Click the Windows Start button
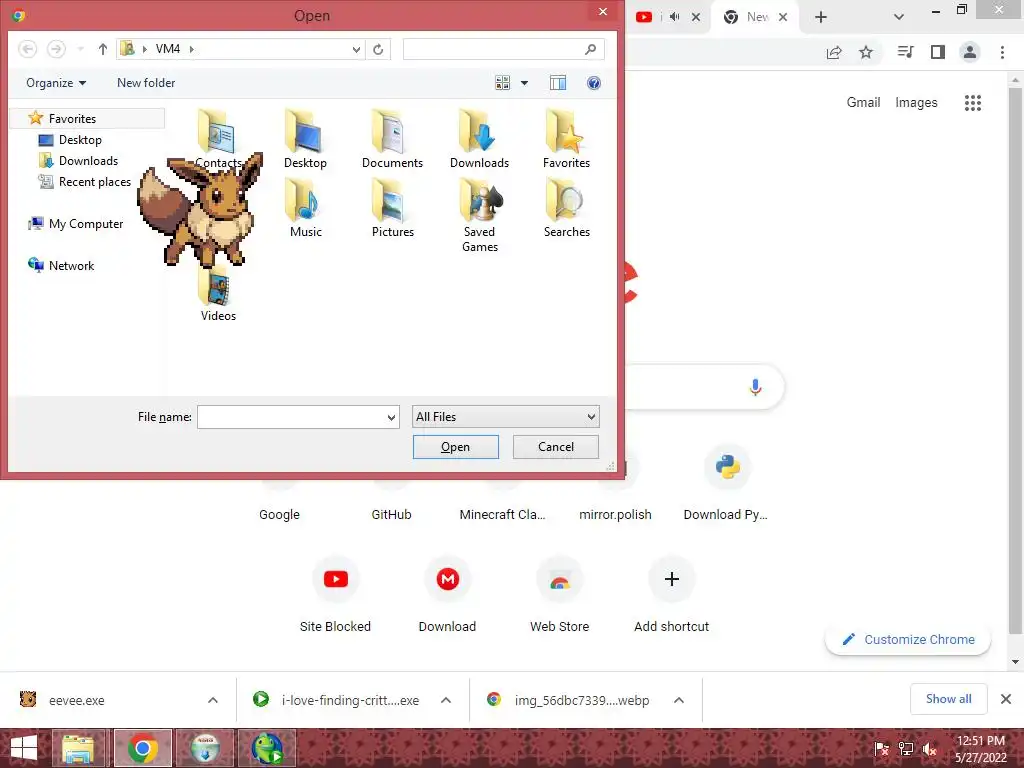Screen dimensions: 1024x768 24,748
